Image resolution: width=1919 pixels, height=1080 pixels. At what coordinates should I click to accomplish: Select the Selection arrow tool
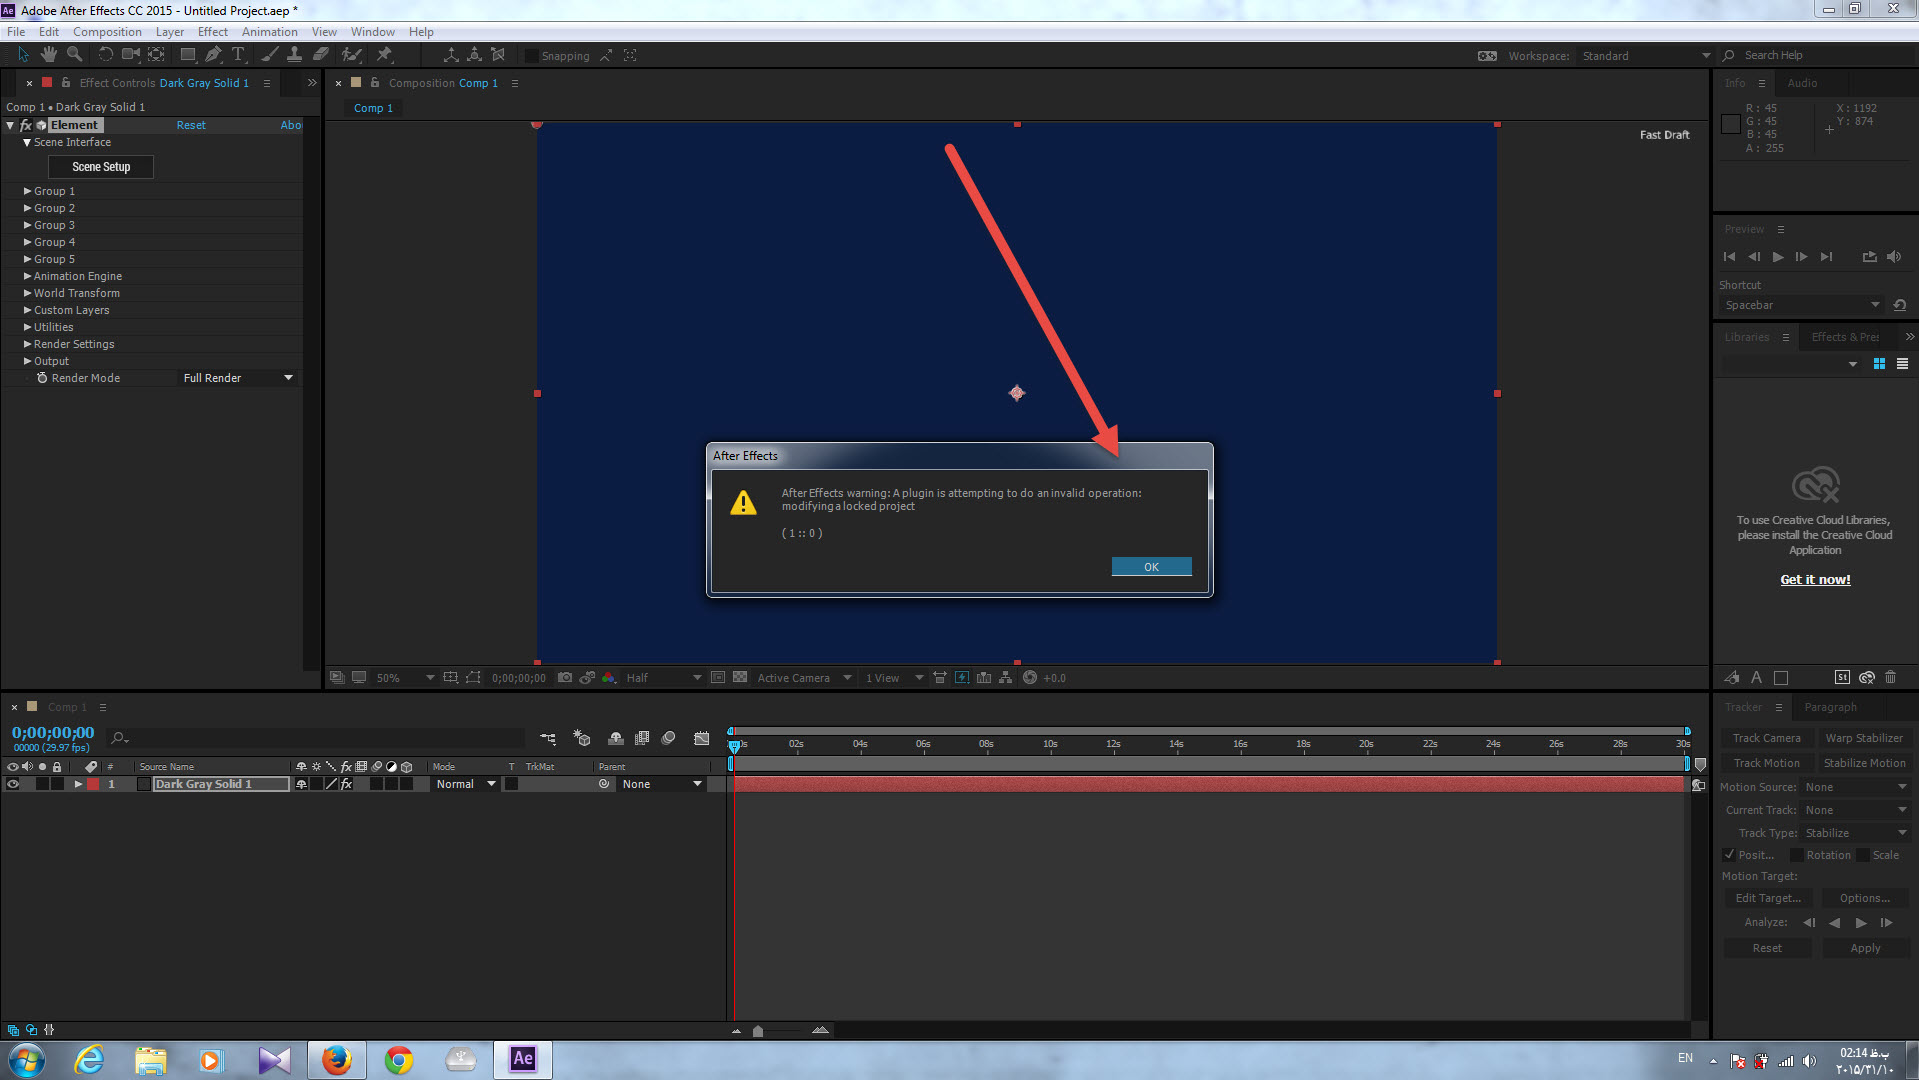(x=23, y=55)
